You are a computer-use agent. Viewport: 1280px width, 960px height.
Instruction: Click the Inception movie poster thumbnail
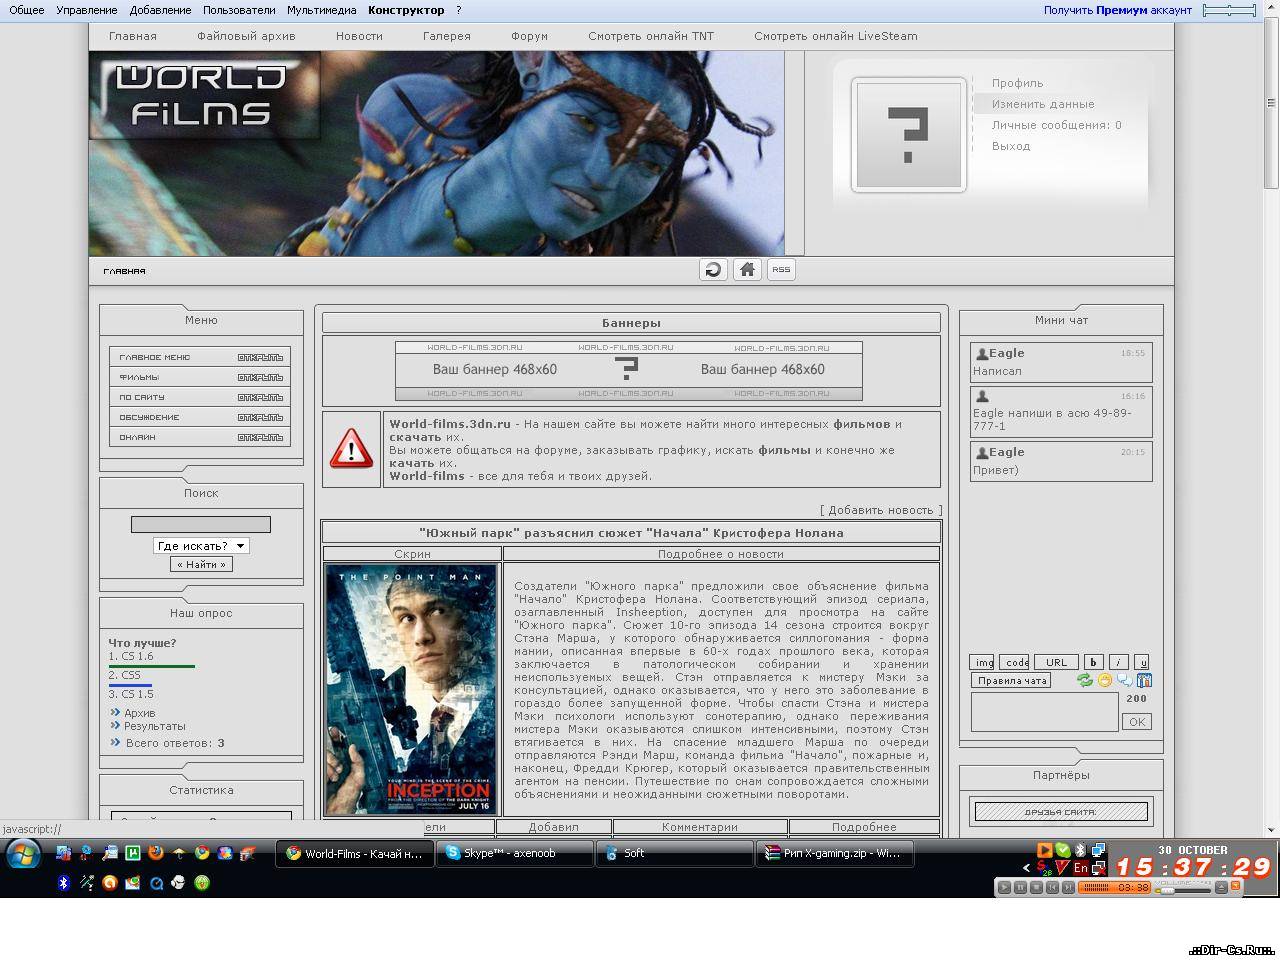(411, 689)
